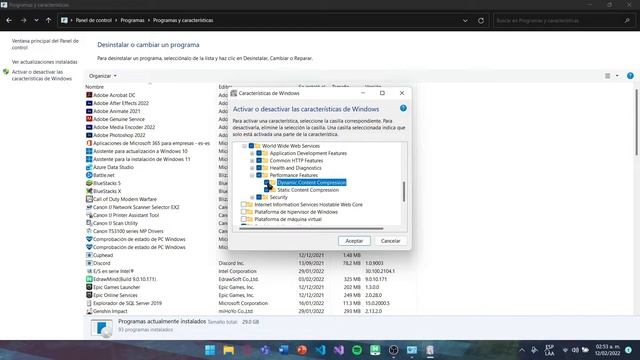Click the Adobe Acrobat DC program icon
Image resolution: width=640 pixels, height=360 pixels.
(89, 95)
